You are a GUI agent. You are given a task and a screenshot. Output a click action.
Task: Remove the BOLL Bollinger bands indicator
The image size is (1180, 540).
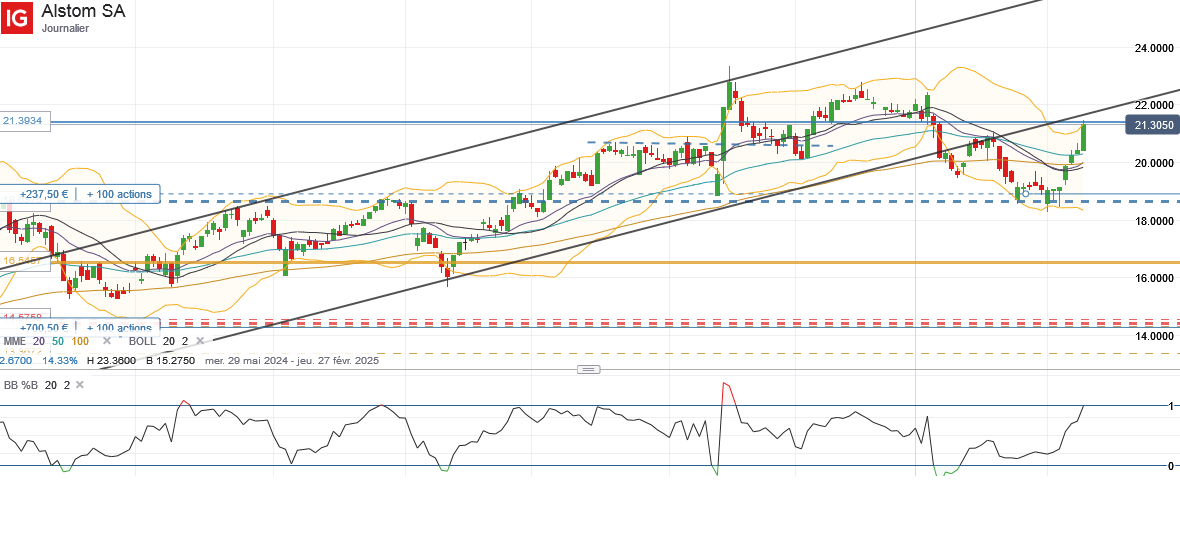tap(199, 341)
